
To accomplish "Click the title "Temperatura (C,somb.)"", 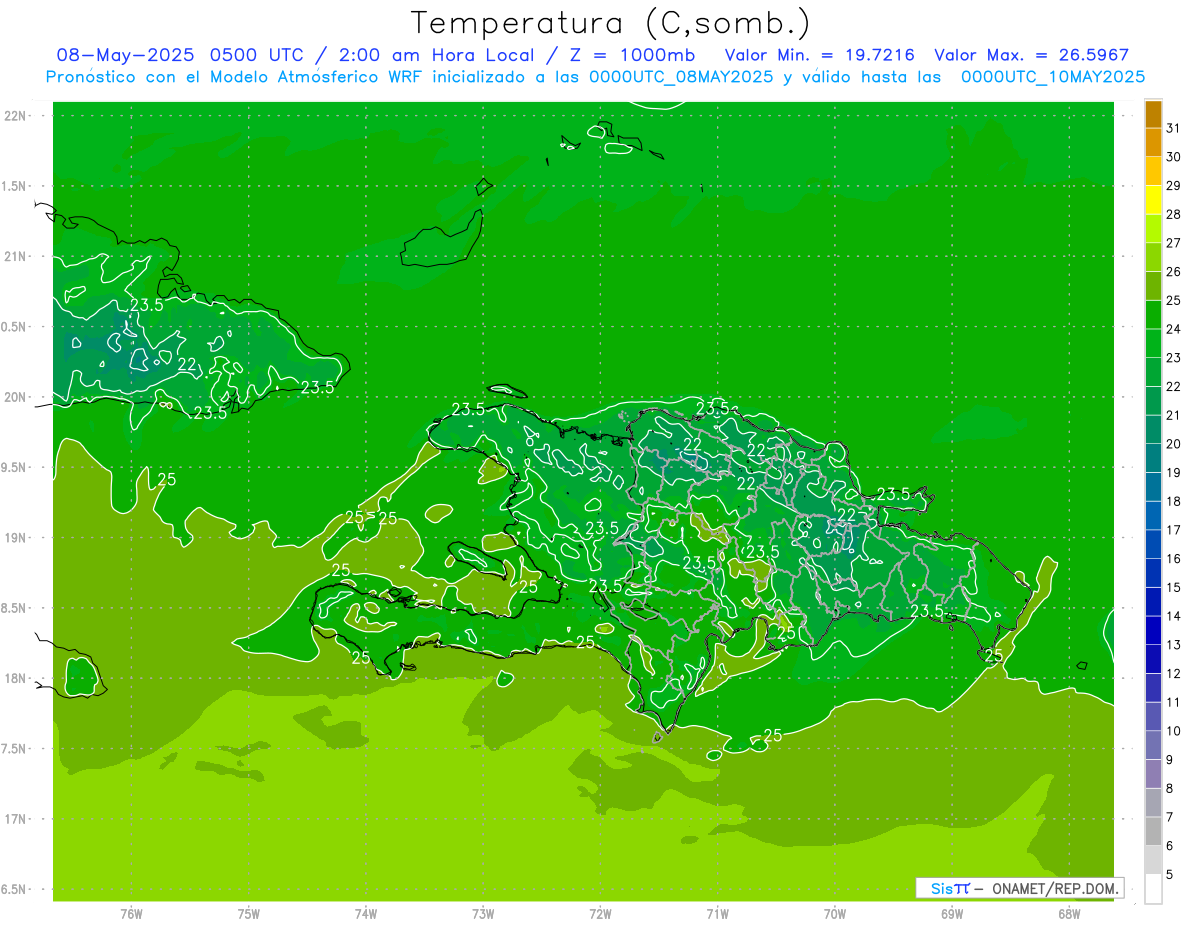I will [610, 23].
